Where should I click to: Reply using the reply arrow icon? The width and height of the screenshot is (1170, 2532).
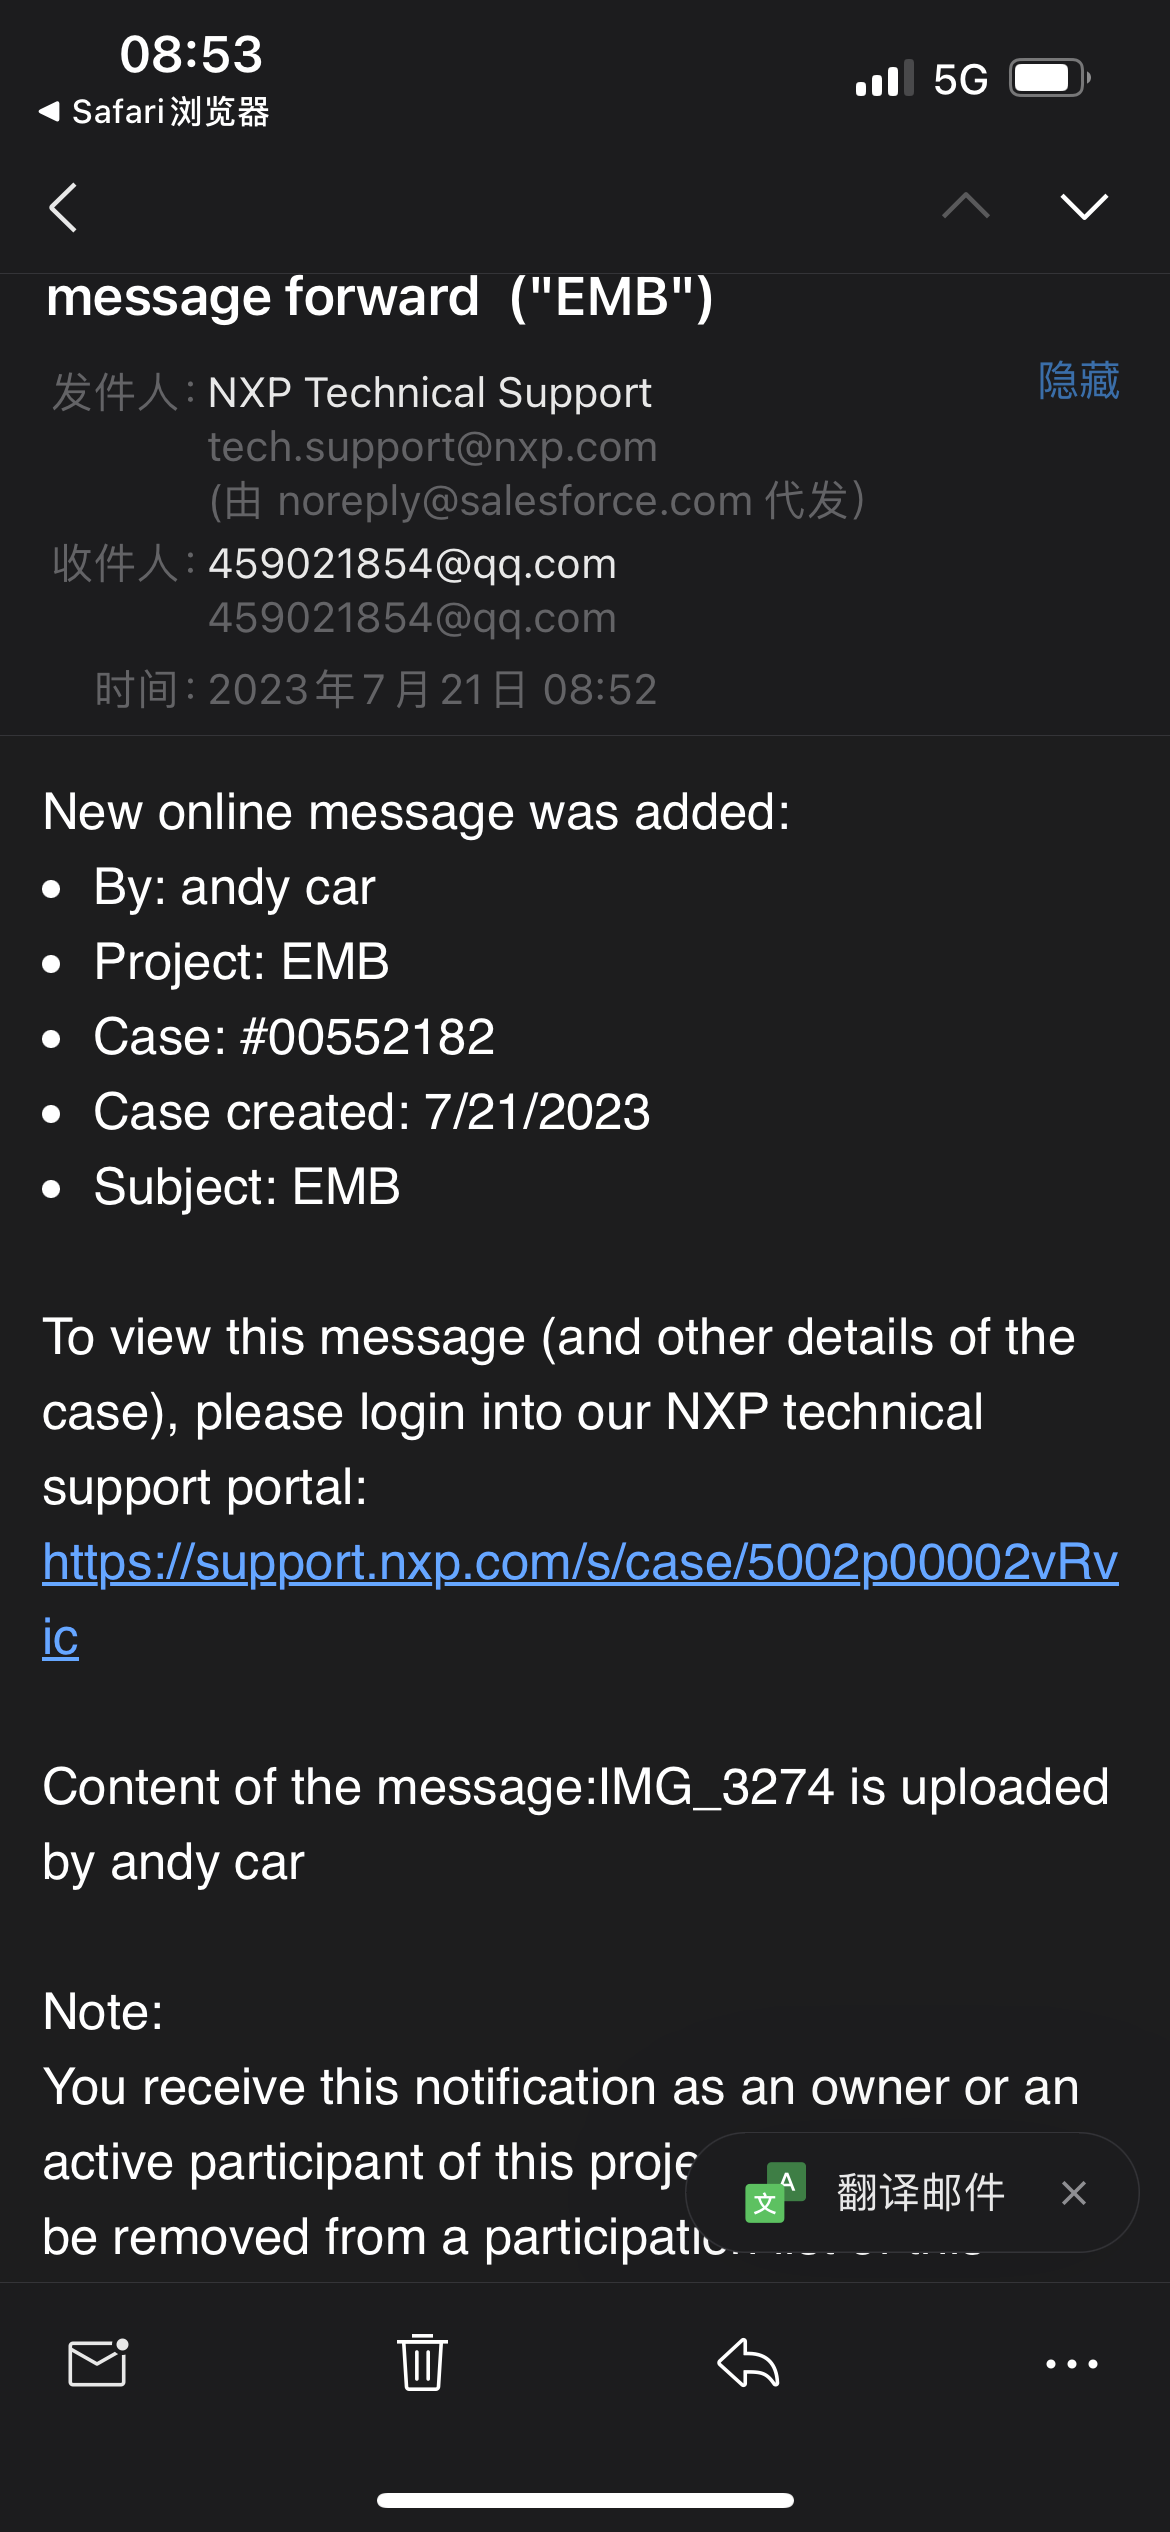748,2363
